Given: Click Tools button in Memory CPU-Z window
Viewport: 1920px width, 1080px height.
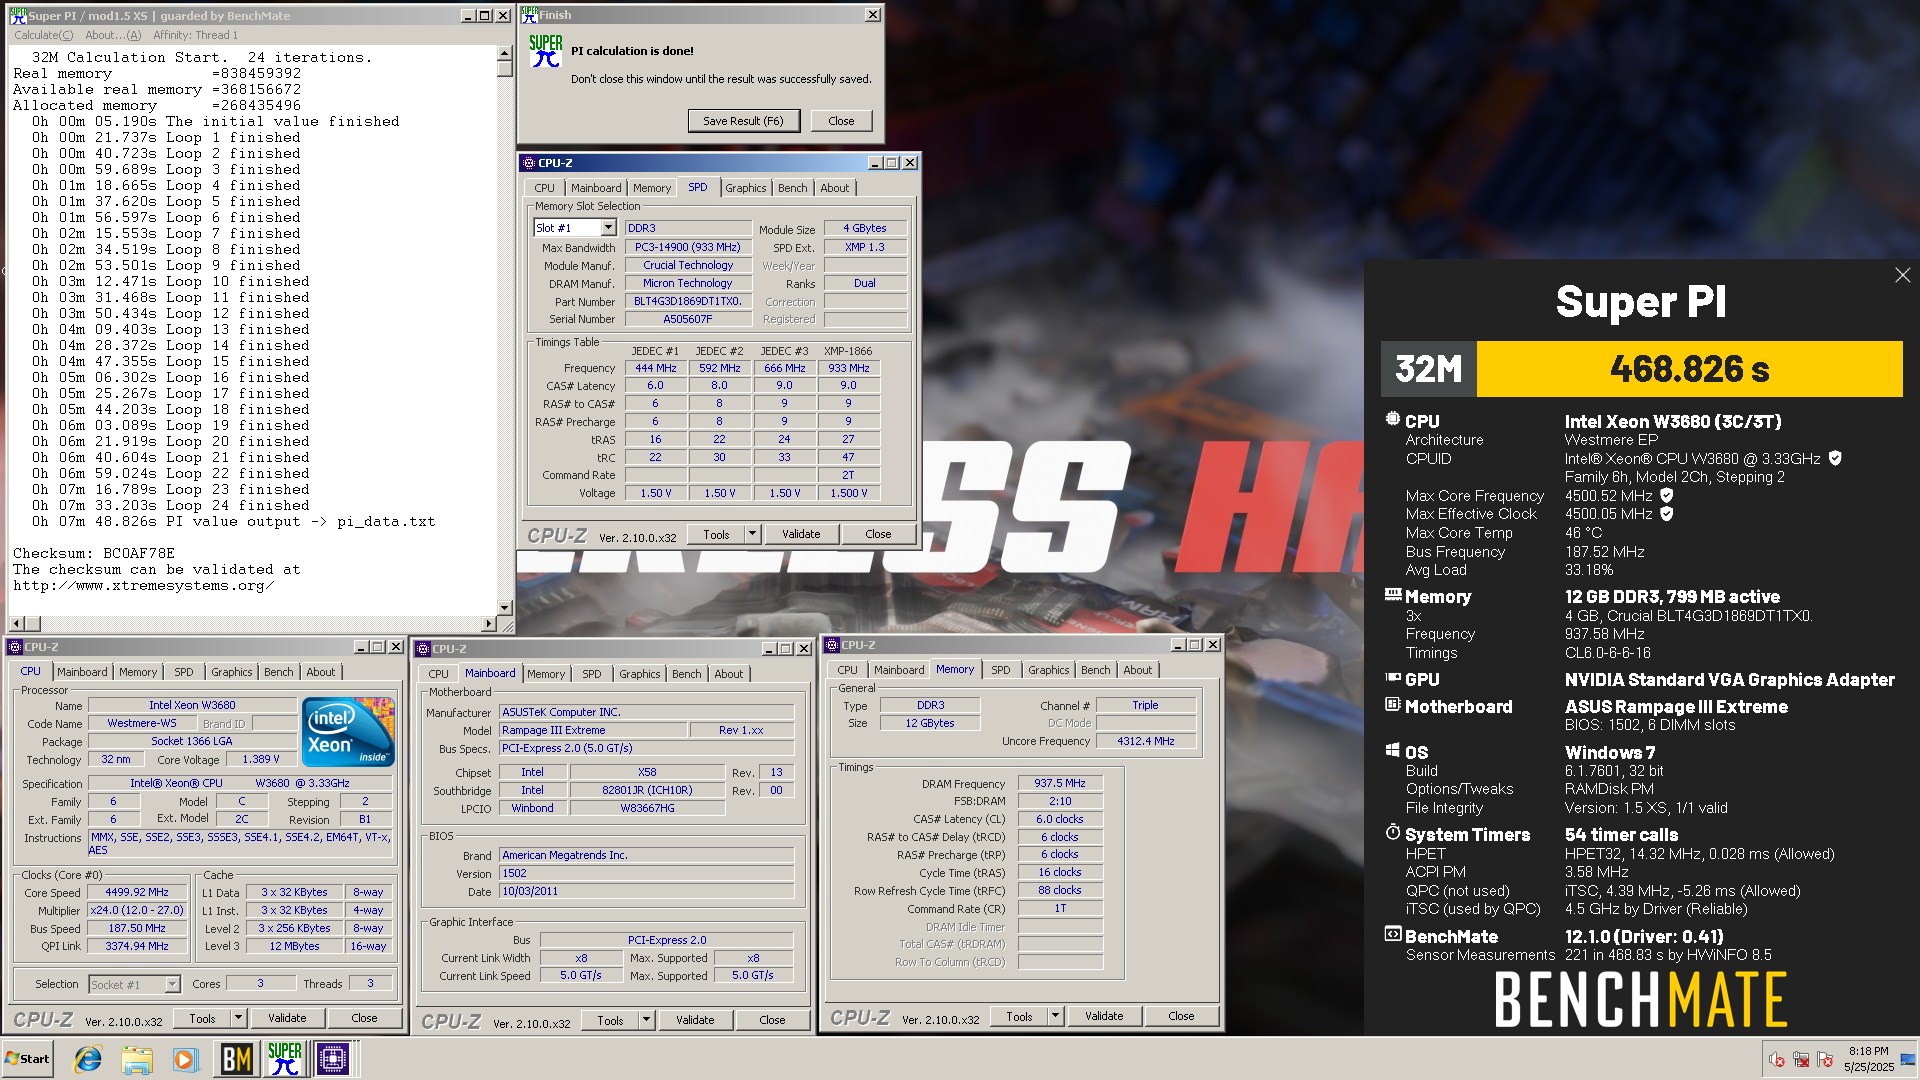Looking at the screenshot, I should pos(1019,1016).
